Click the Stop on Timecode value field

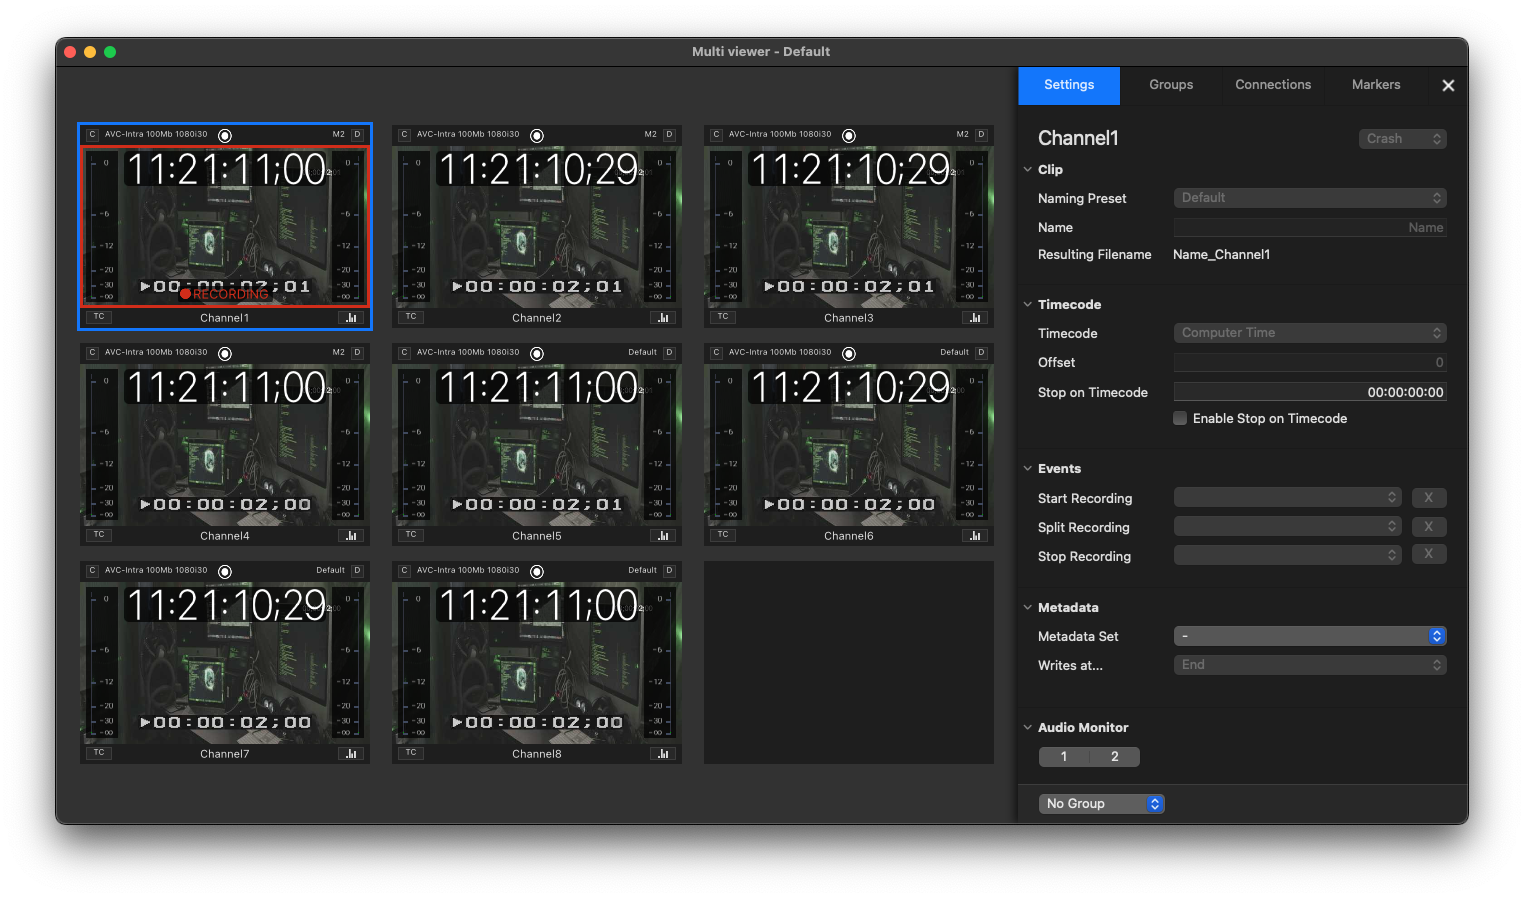[1310, 392]
